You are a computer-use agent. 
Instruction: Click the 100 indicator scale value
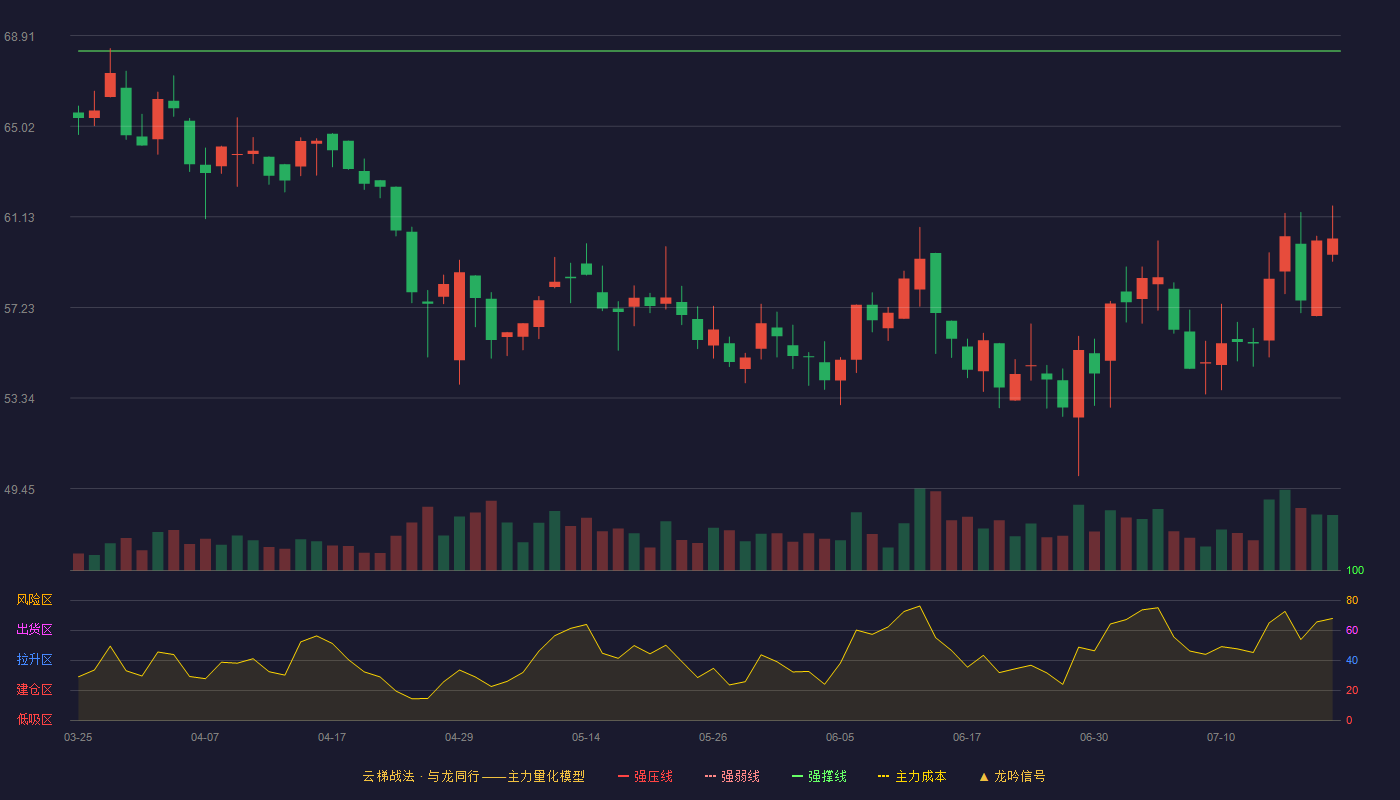tap(1355, 570)
